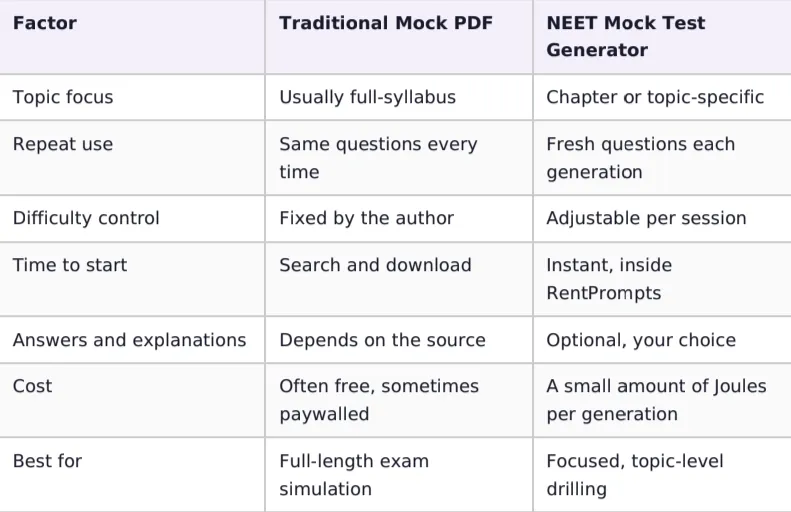791x512 pixels.
Task: Click the NEET Mock Test Generator header
Action: tap(626, 36)
